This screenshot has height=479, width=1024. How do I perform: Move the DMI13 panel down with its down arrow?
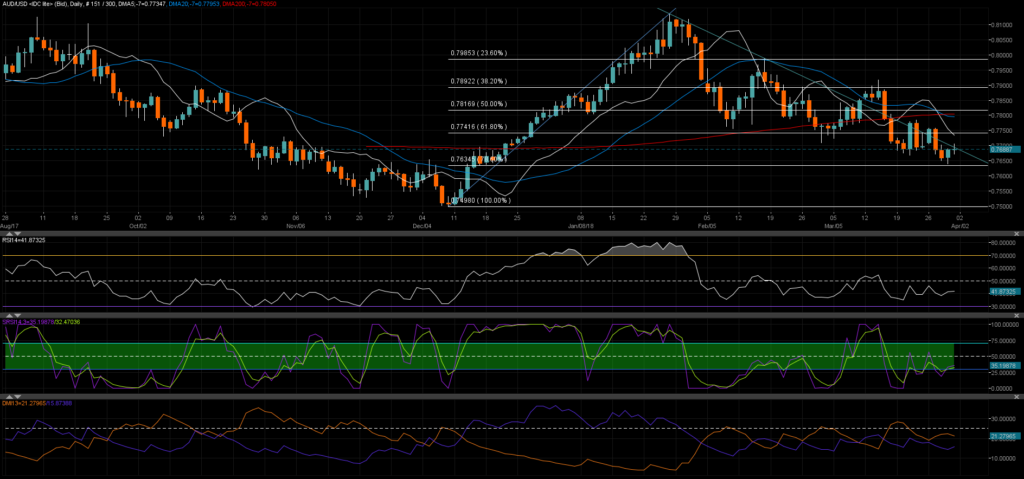18,397
